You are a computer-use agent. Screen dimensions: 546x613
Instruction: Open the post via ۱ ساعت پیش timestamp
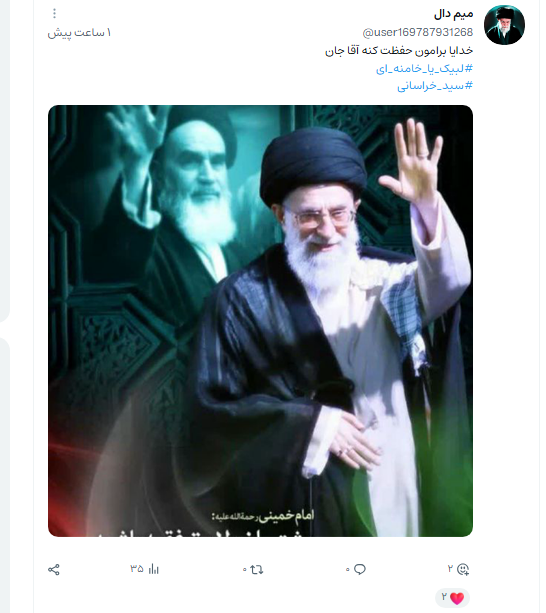point(79,33)
